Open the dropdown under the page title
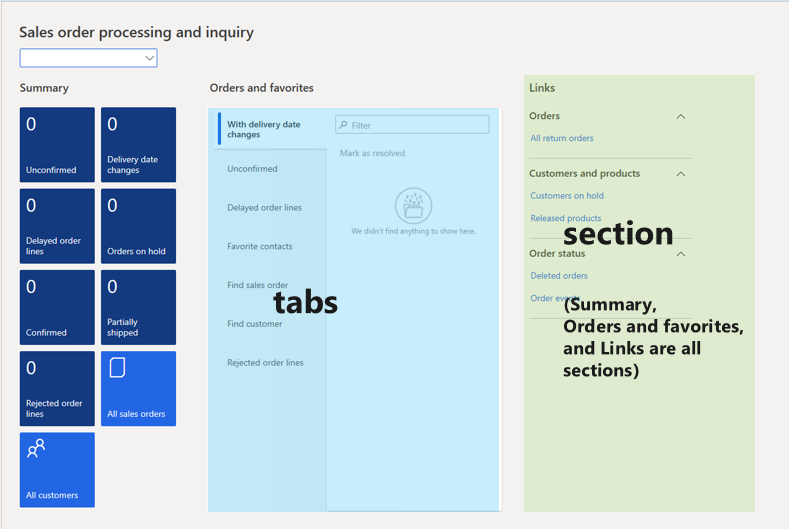The image size is (789, 529). pos(89,58)
